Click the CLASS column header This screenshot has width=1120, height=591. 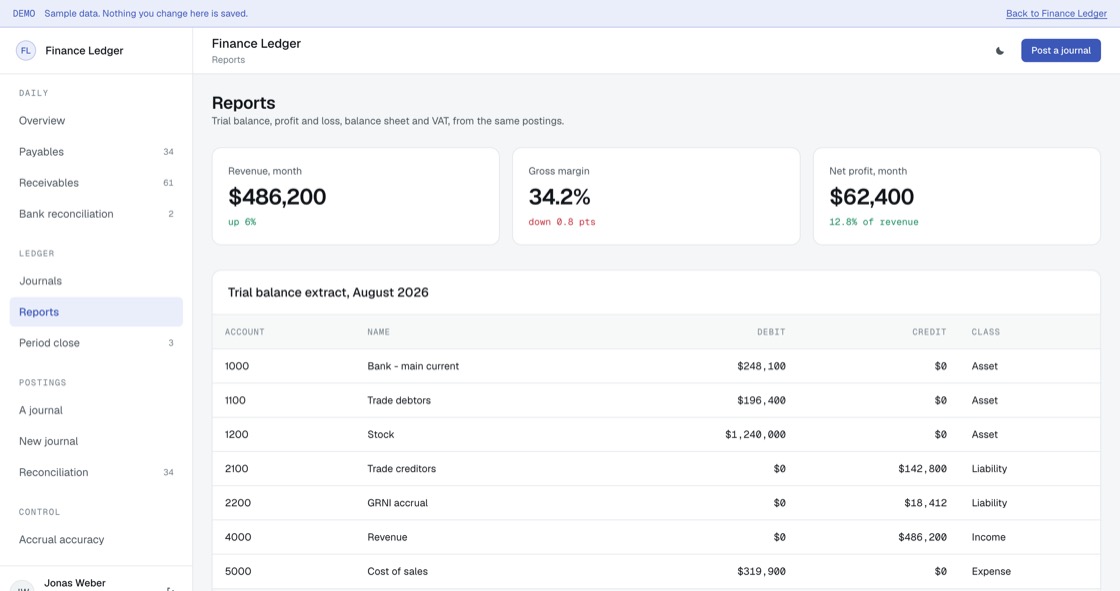pyautogui.click(x=986, y=332)
